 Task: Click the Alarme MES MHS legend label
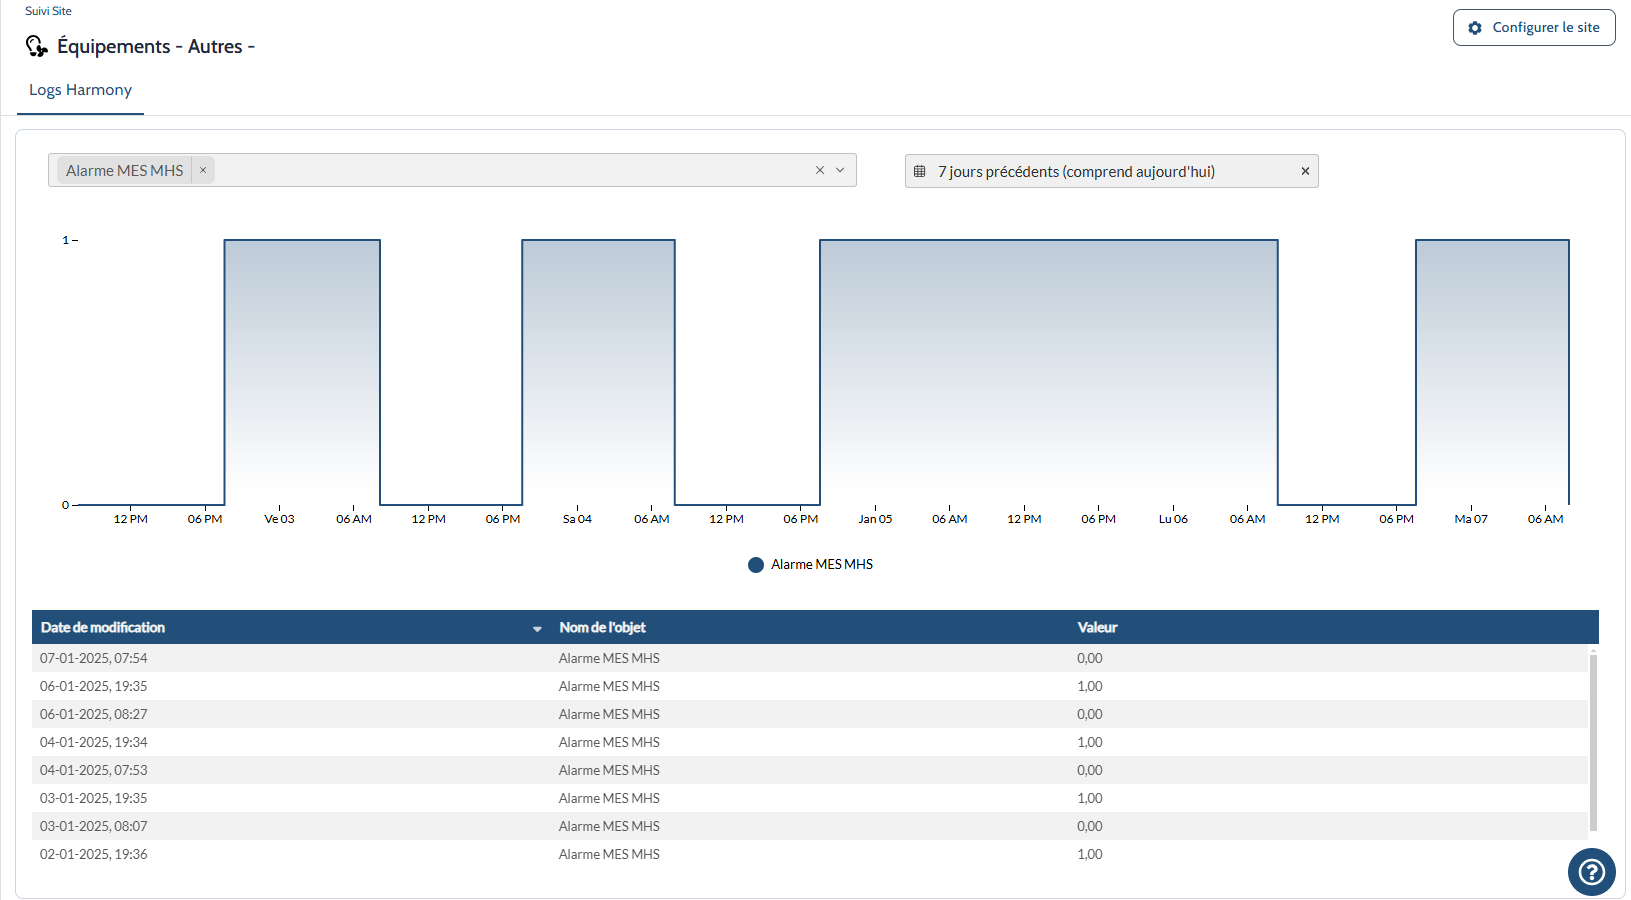click(x=822, y=565)
